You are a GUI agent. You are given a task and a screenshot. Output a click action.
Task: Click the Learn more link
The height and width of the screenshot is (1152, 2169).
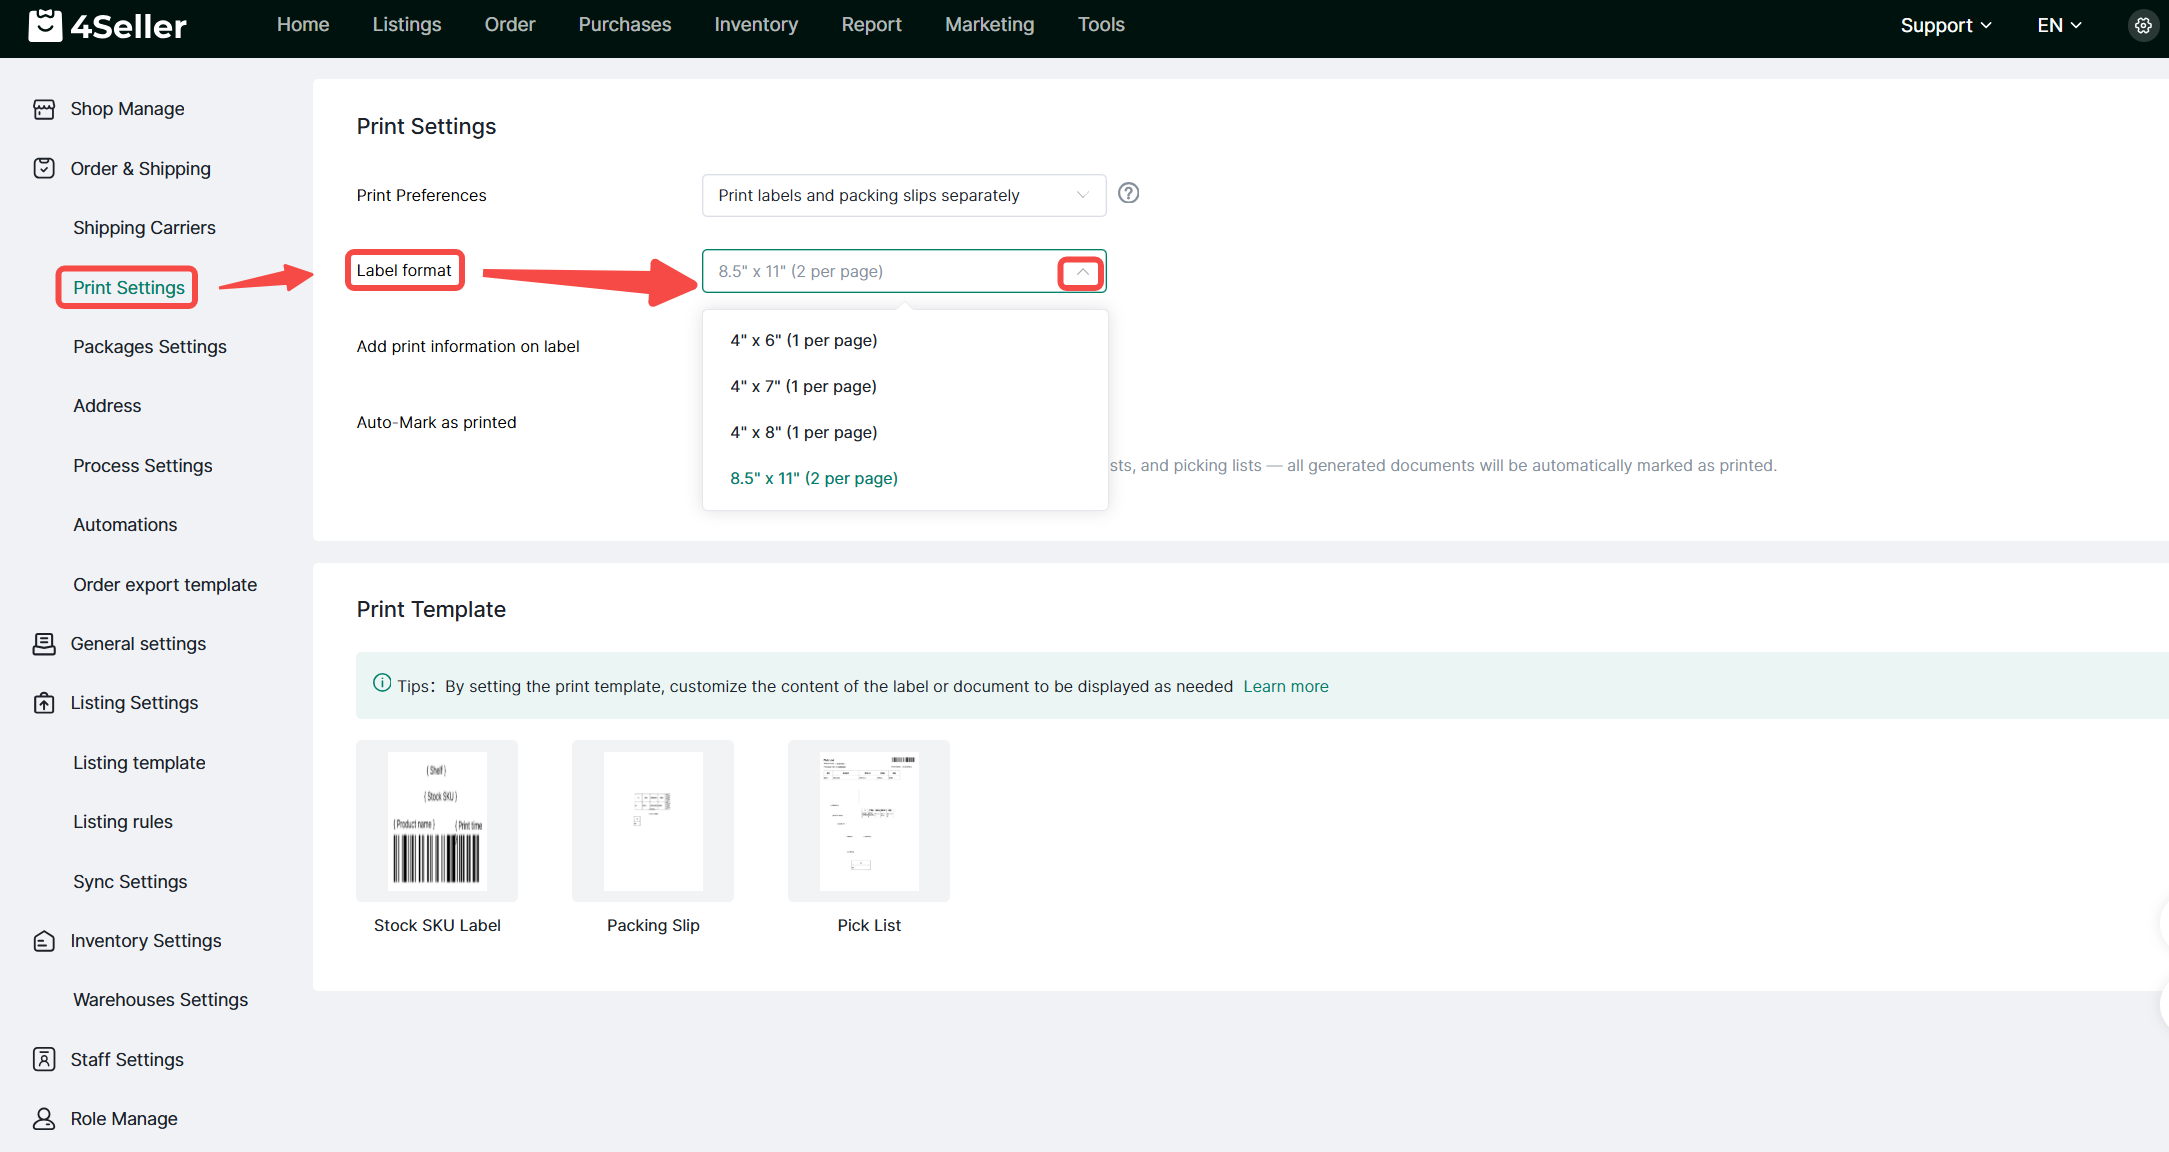point(1285,686)
